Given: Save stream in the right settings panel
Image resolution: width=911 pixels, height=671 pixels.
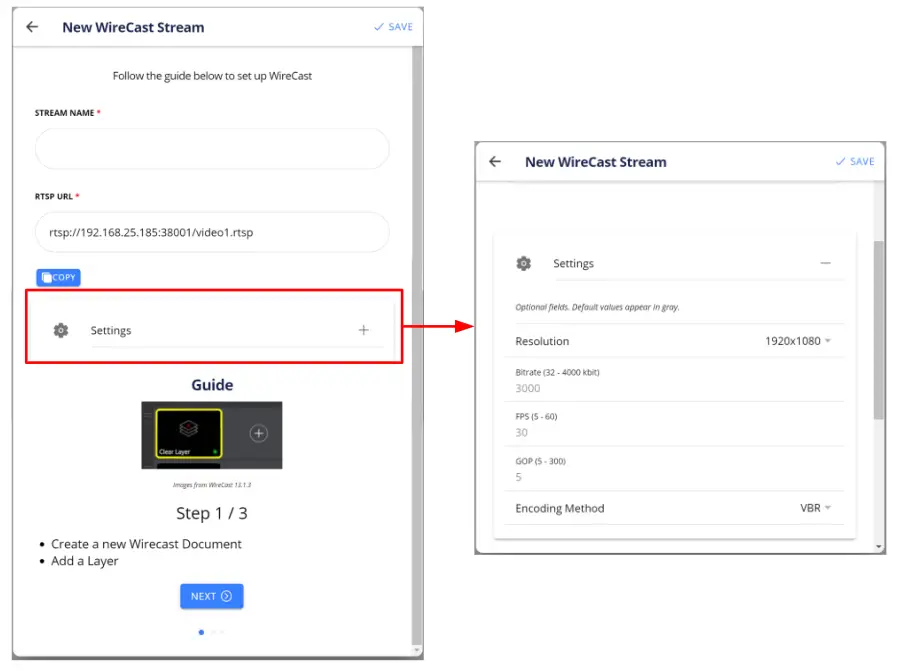Looking at the screenshot, I should [x=855, y=162].
